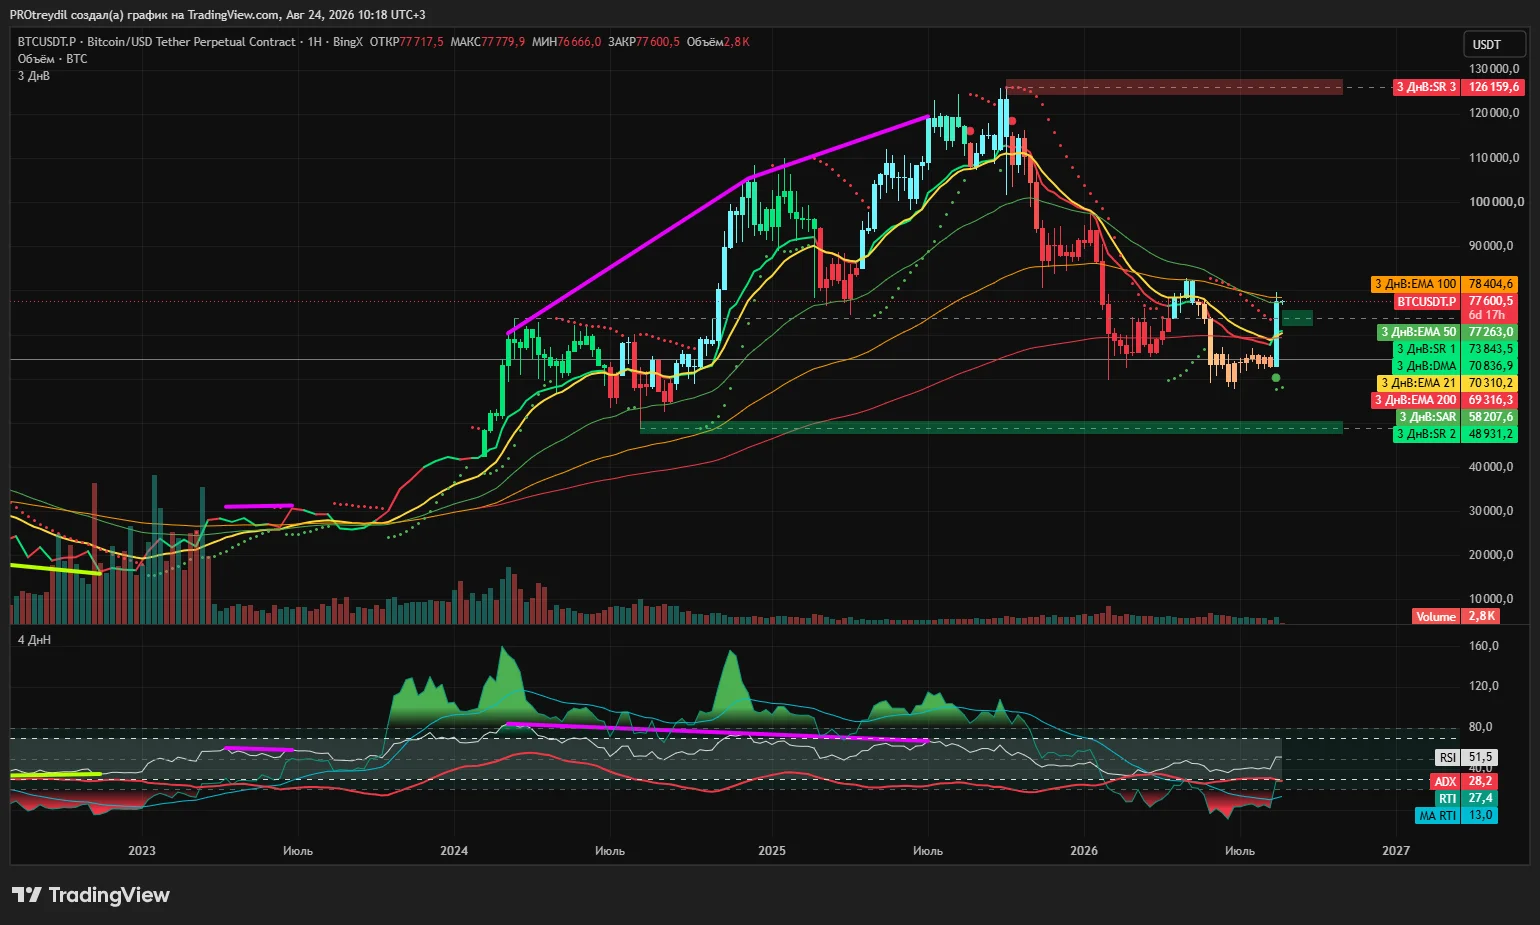Click the 3 ДнВ:DMA label
The width and height of the screenshot is (1540, 925).
click(x=1427, y=366)
